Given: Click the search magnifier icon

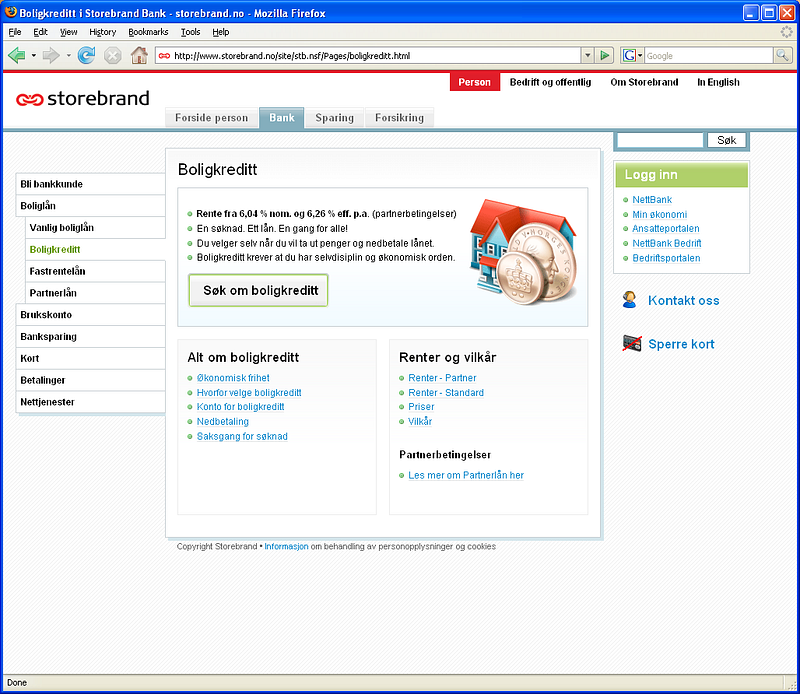Looking at the screenshot, I should pos(782,55).
